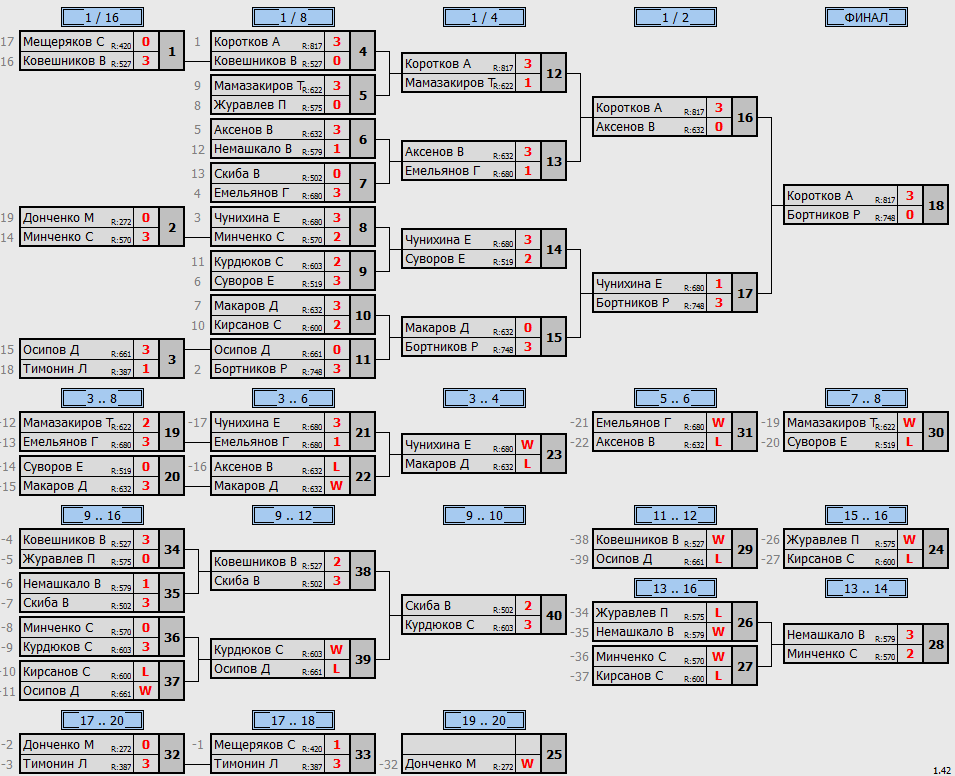Click match number 1 box
955x776 pixels.
point(172,51)
